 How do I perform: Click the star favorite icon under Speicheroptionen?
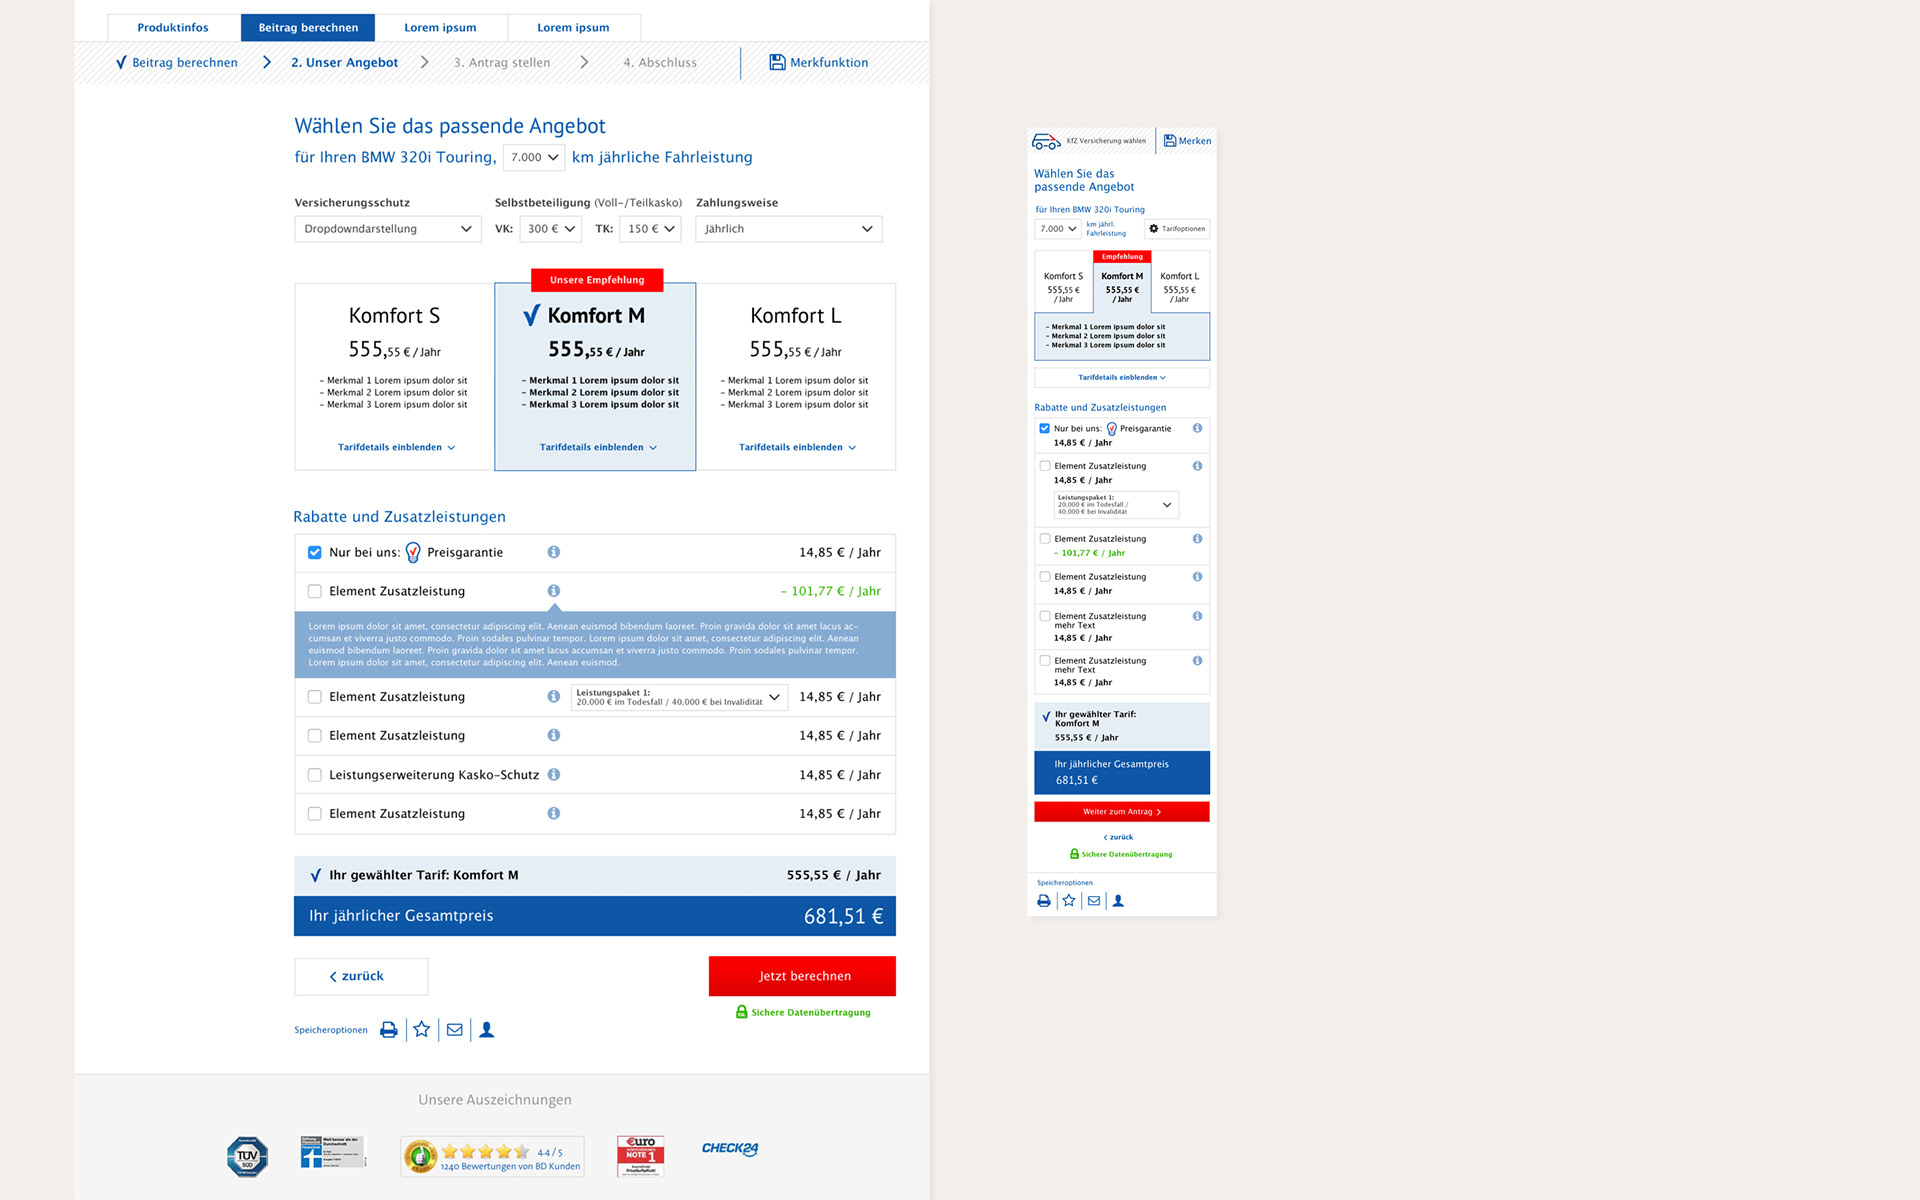422,1030
